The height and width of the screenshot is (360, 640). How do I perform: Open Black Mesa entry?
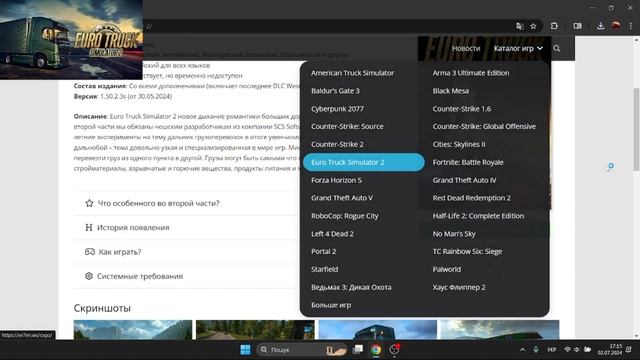point(451,91)
